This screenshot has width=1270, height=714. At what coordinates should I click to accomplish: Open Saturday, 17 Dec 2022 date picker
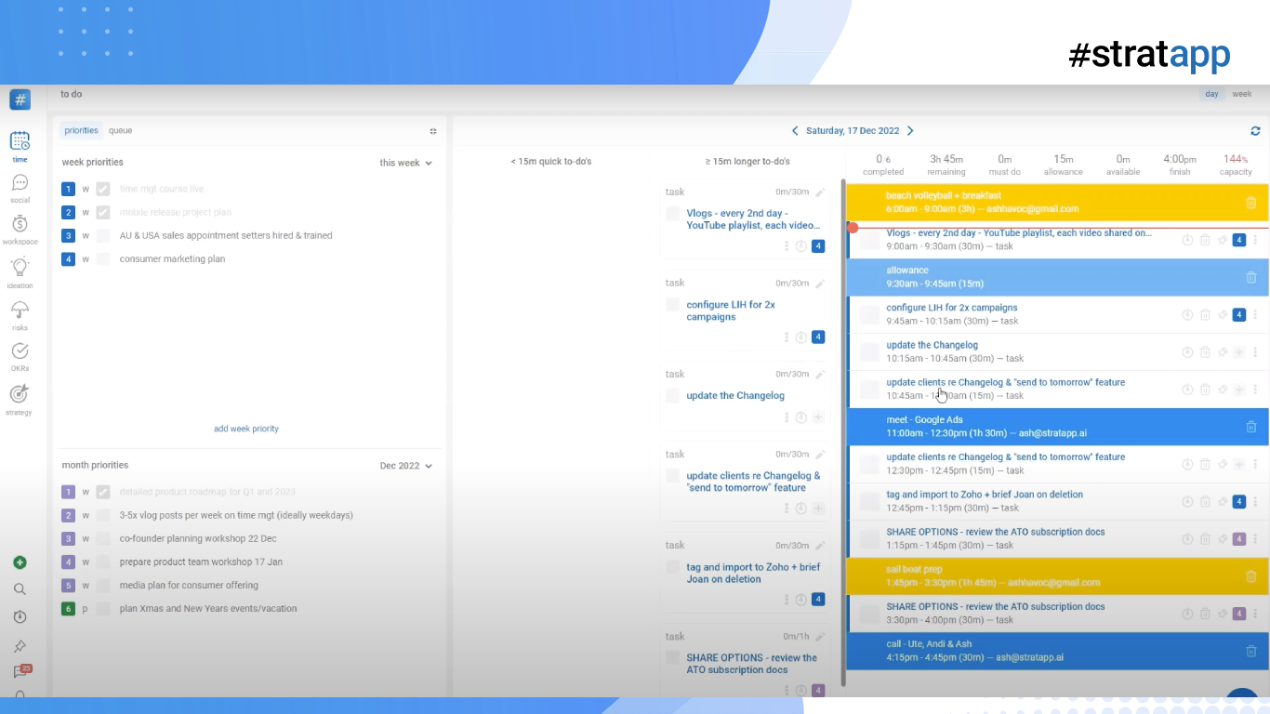[x=853, y=131]
